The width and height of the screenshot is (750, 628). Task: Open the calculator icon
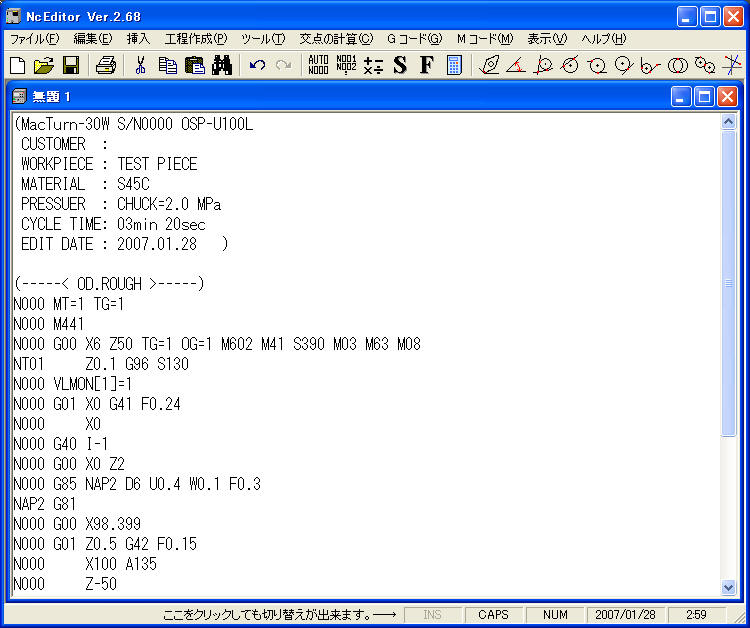(x=454, y=65)
